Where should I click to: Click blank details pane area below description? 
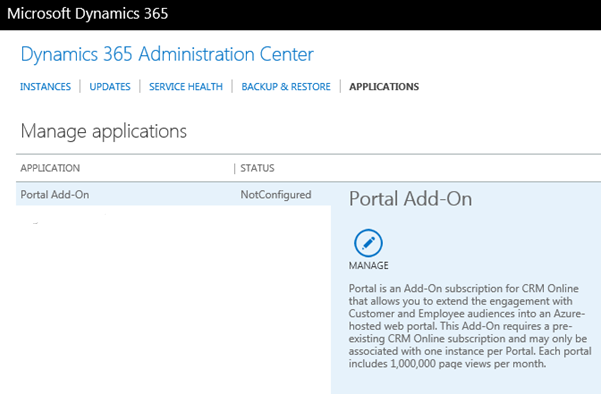coord(466,382)
